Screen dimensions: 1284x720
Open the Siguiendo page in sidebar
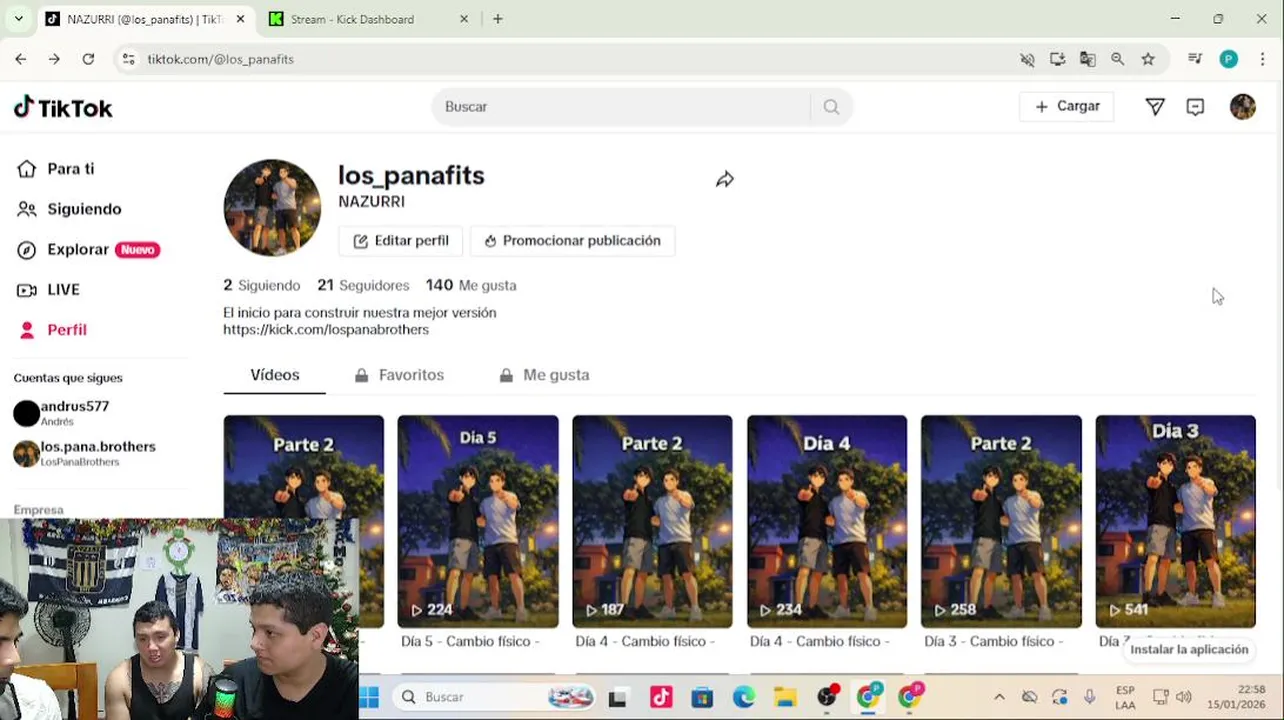(70, 209)
